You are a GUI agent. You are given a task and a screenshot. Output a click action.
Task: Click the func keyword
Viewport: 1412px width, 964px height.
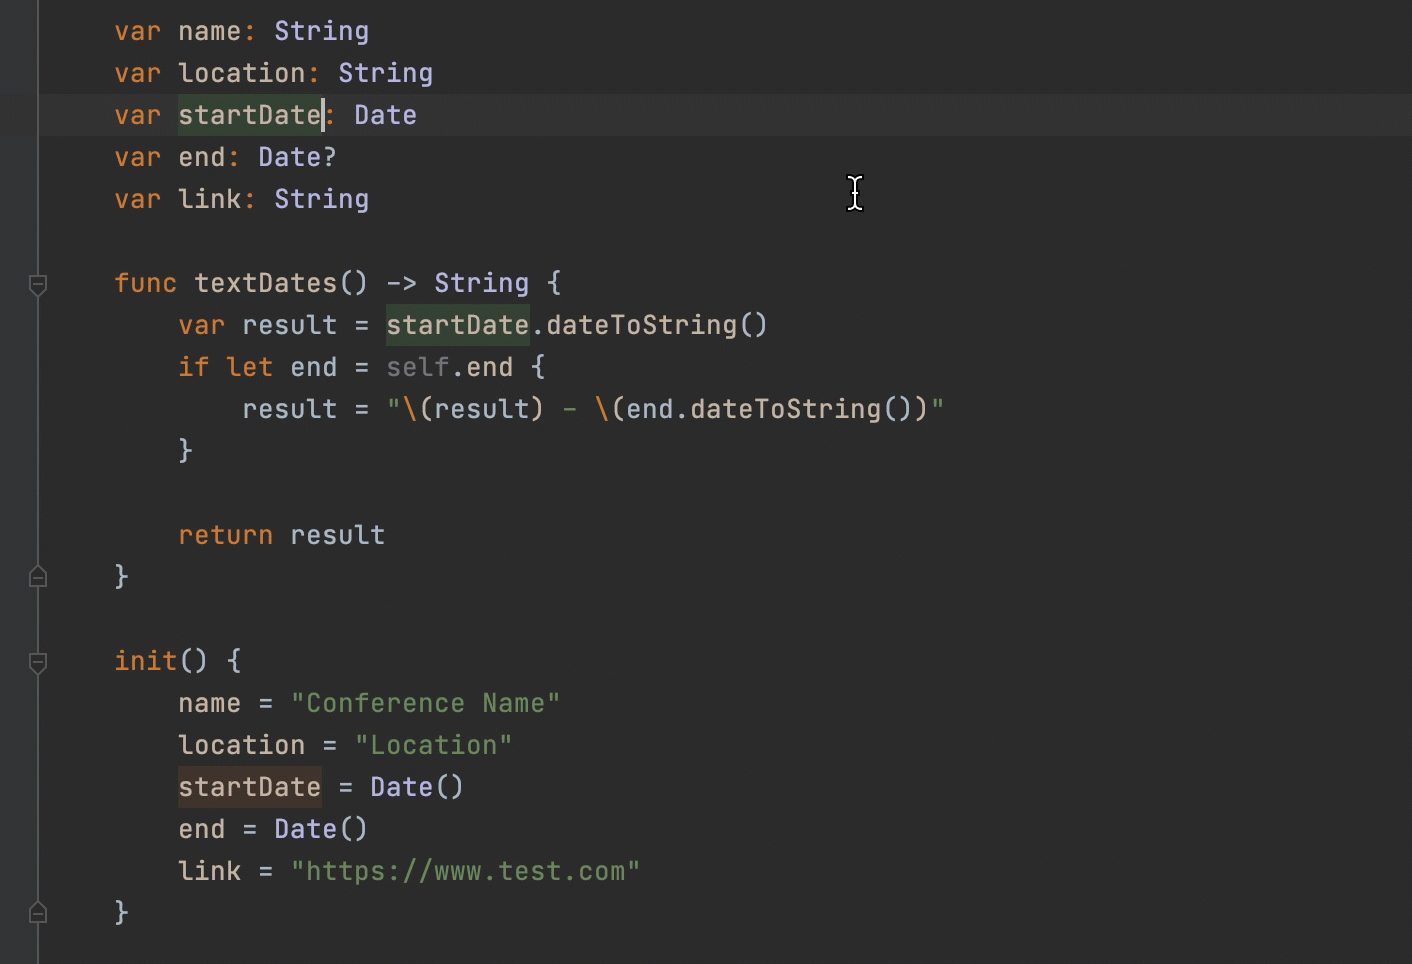click(145, 283)
